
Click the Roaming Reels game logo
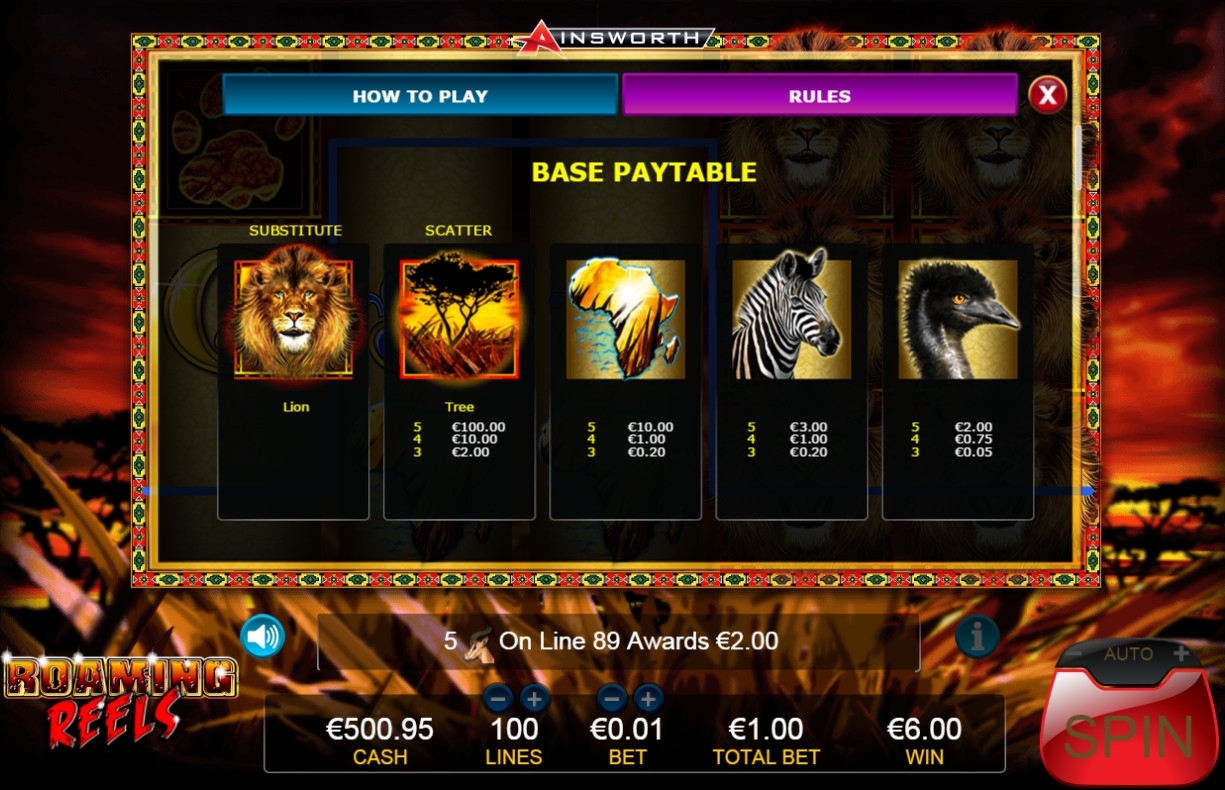[119, 701]
